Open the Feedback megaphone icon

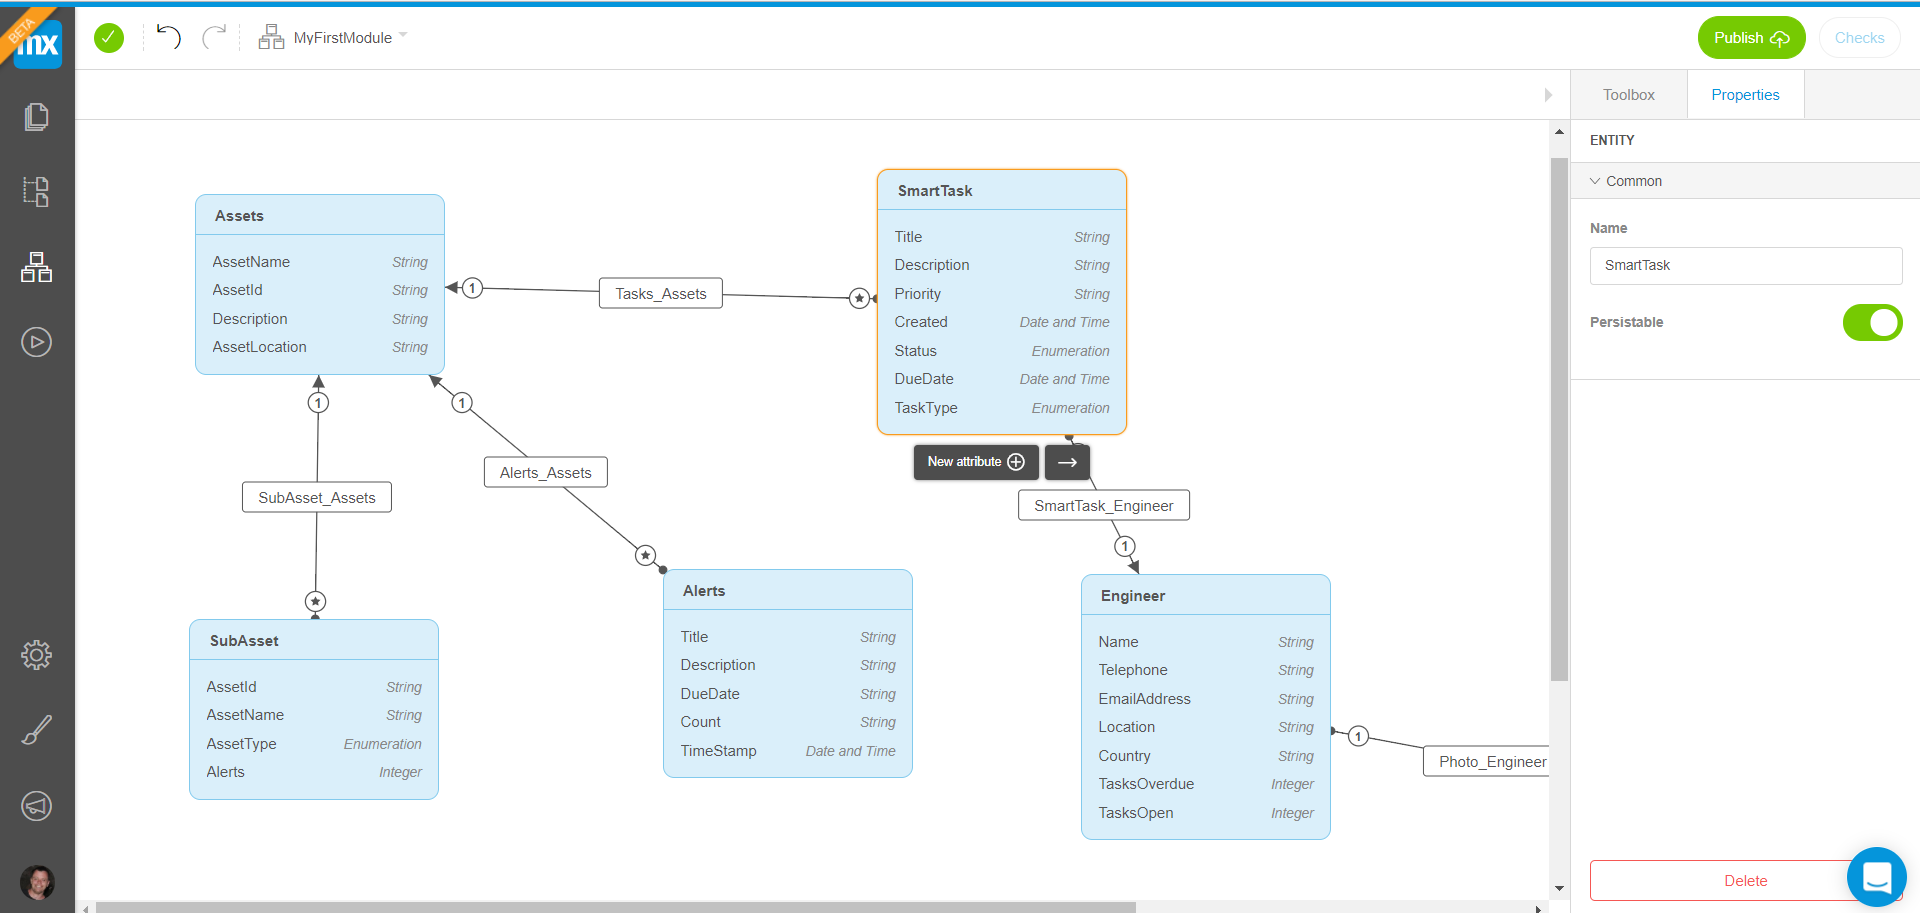point(36,806)
